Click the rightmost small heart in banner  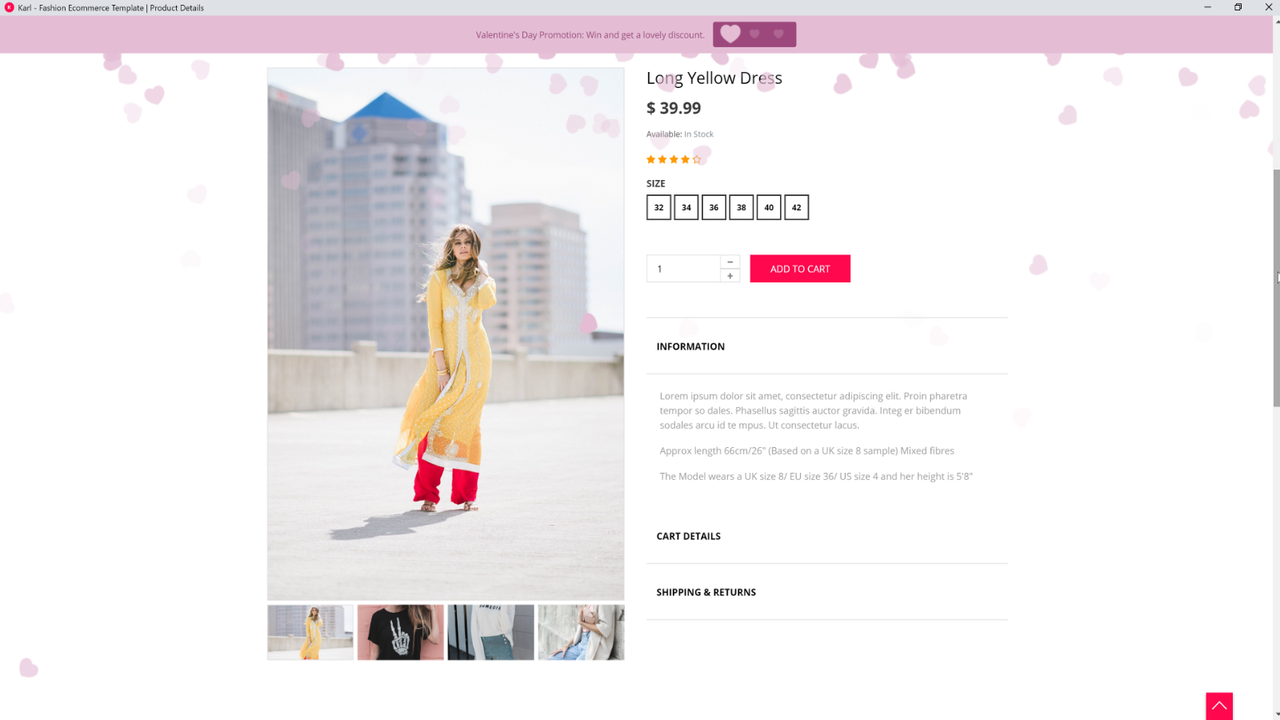779,34
